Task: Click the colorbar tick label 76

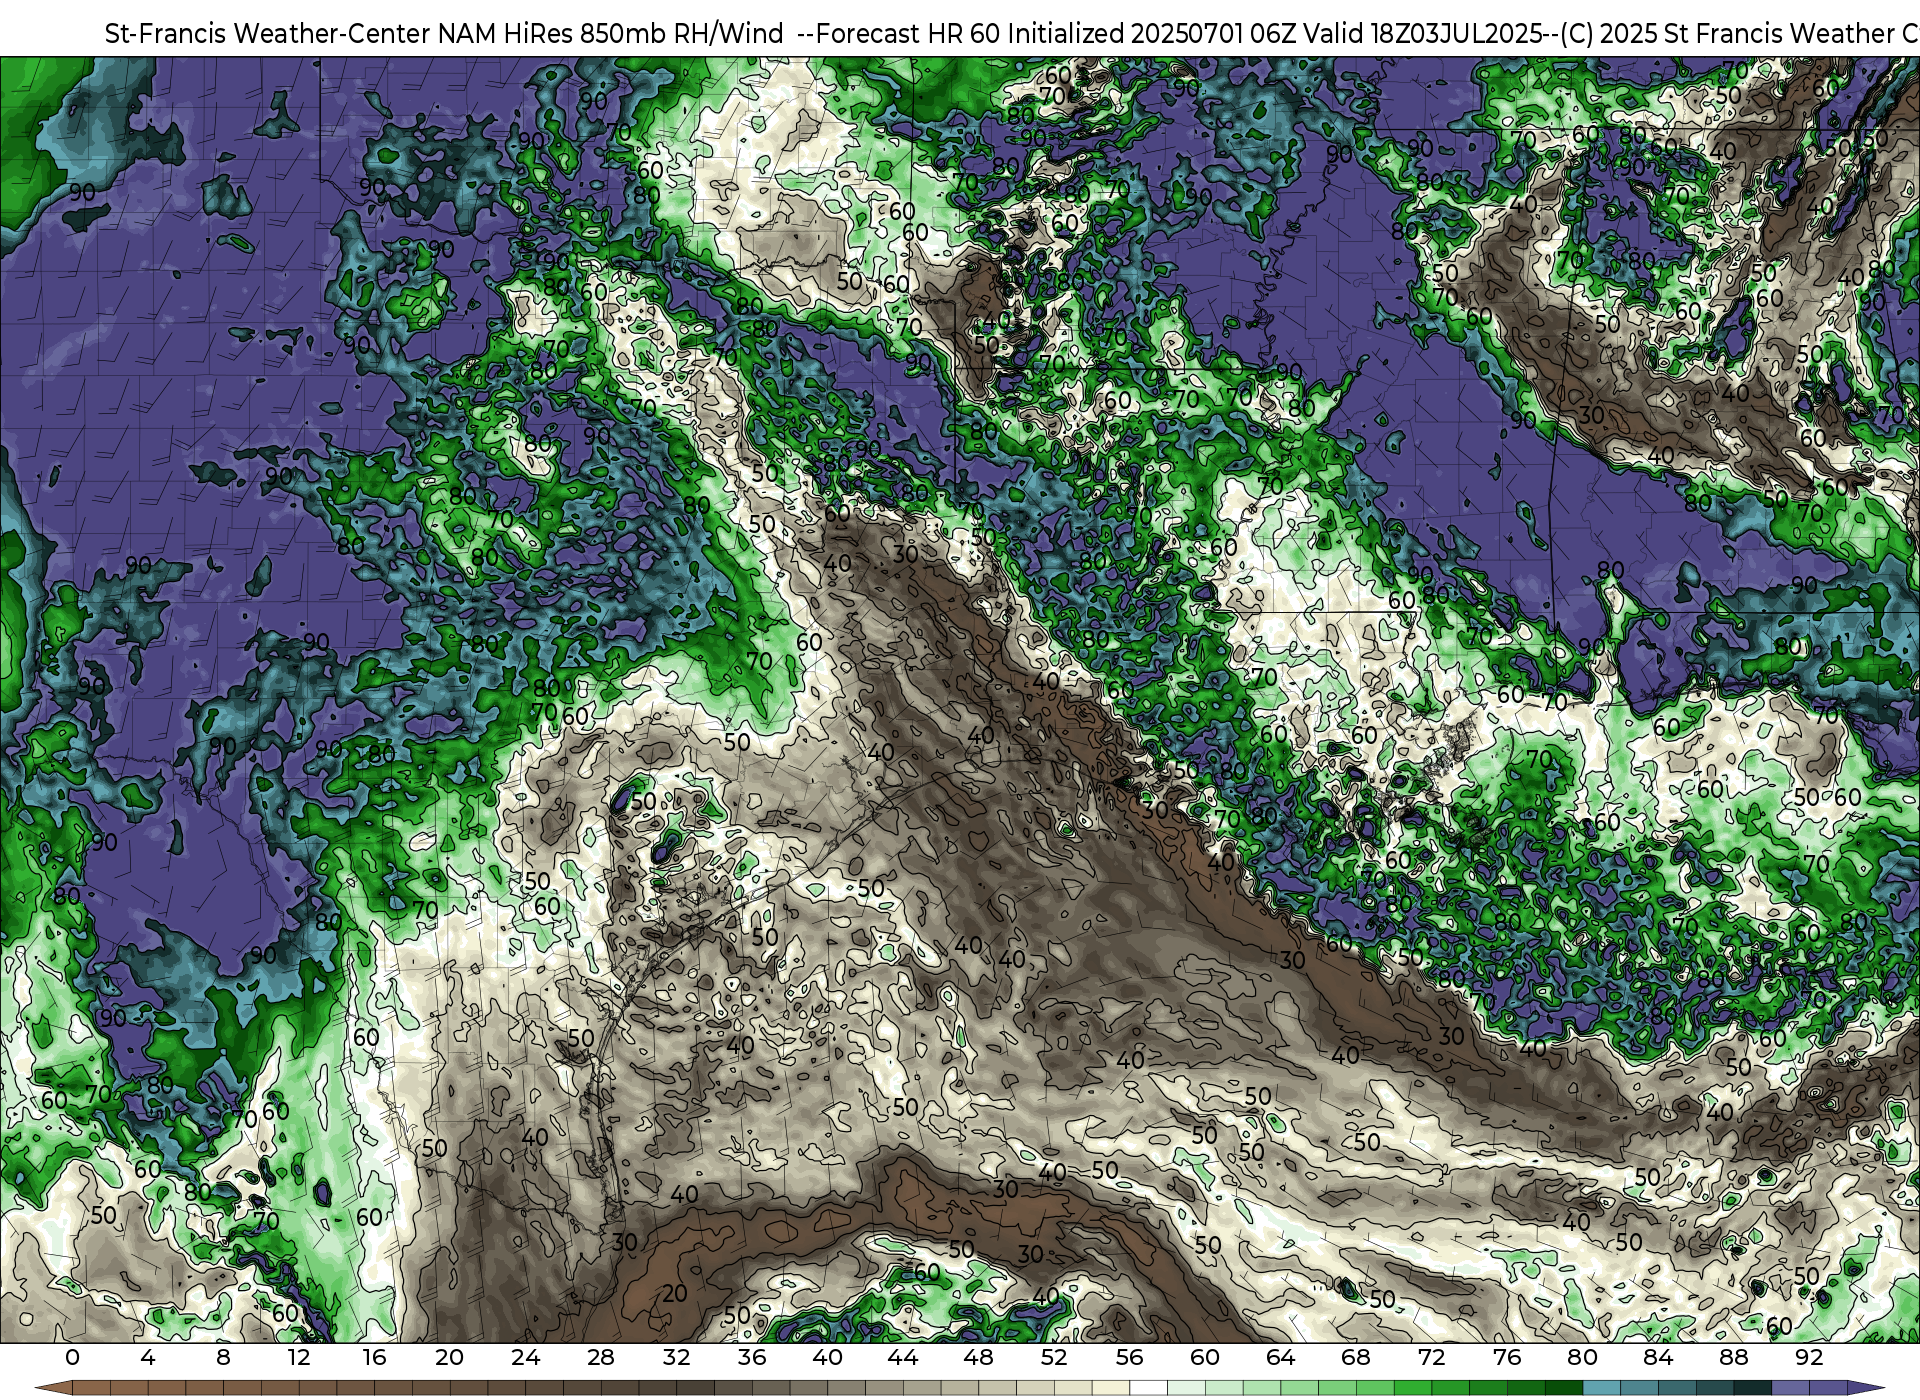Action: click(x=1507, y=1357)
